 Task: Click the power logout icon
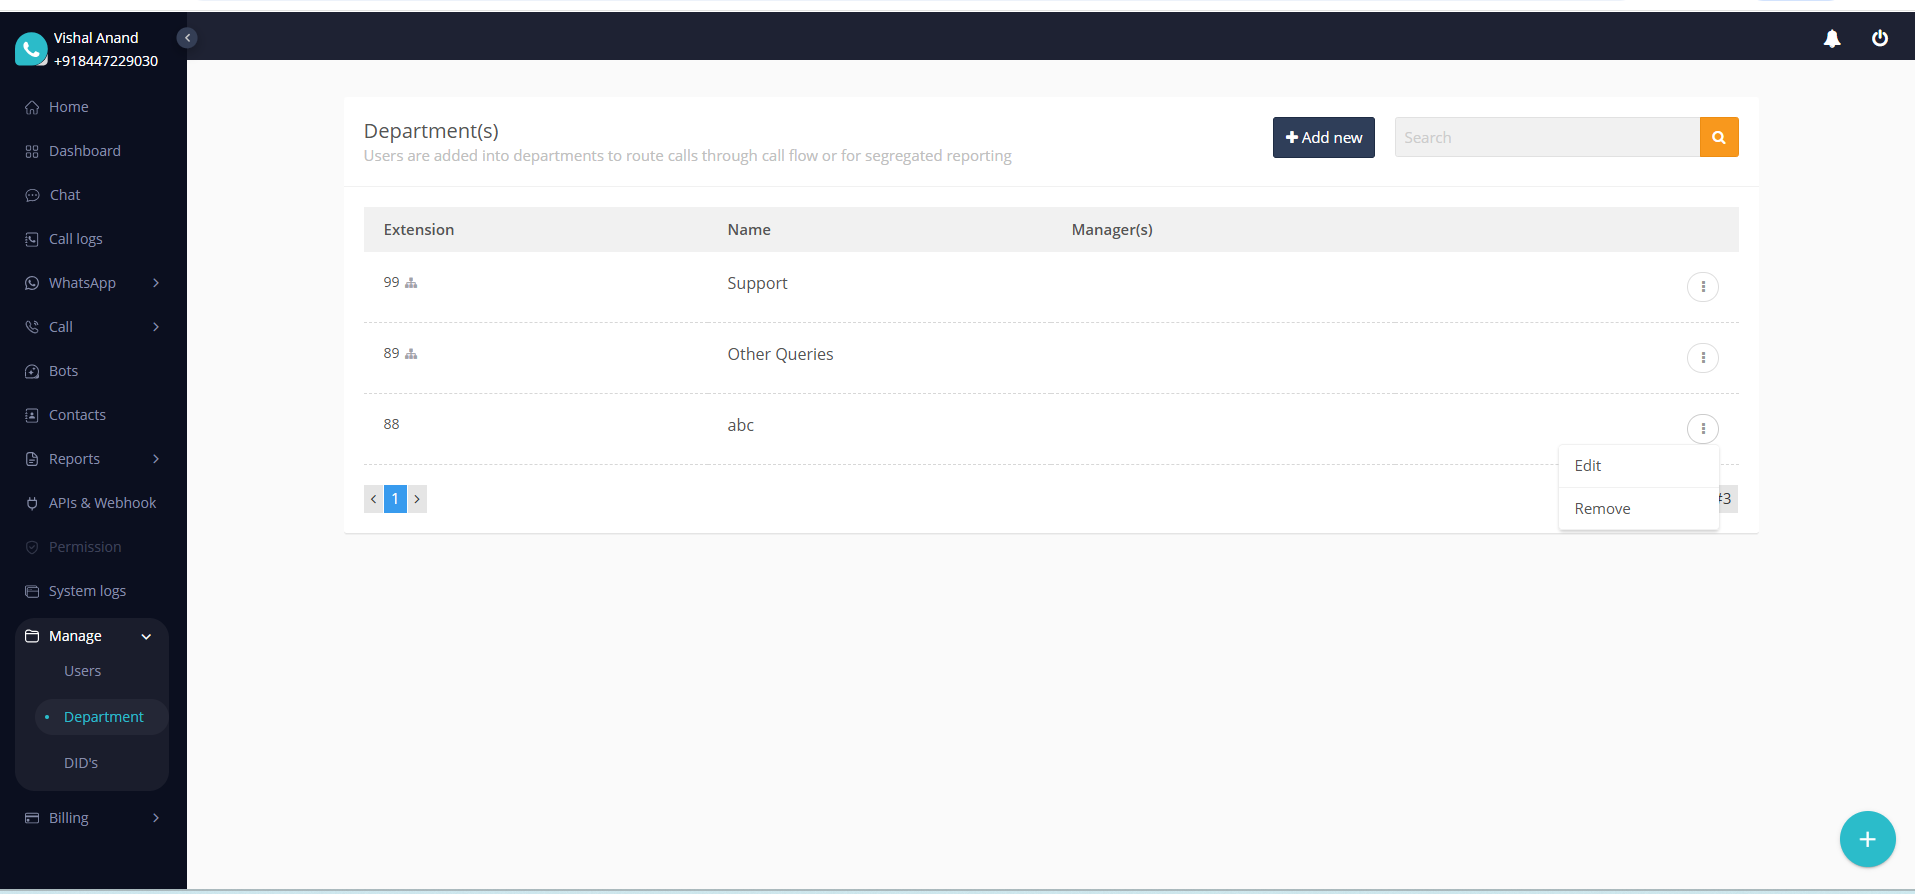coord(1880,38)
